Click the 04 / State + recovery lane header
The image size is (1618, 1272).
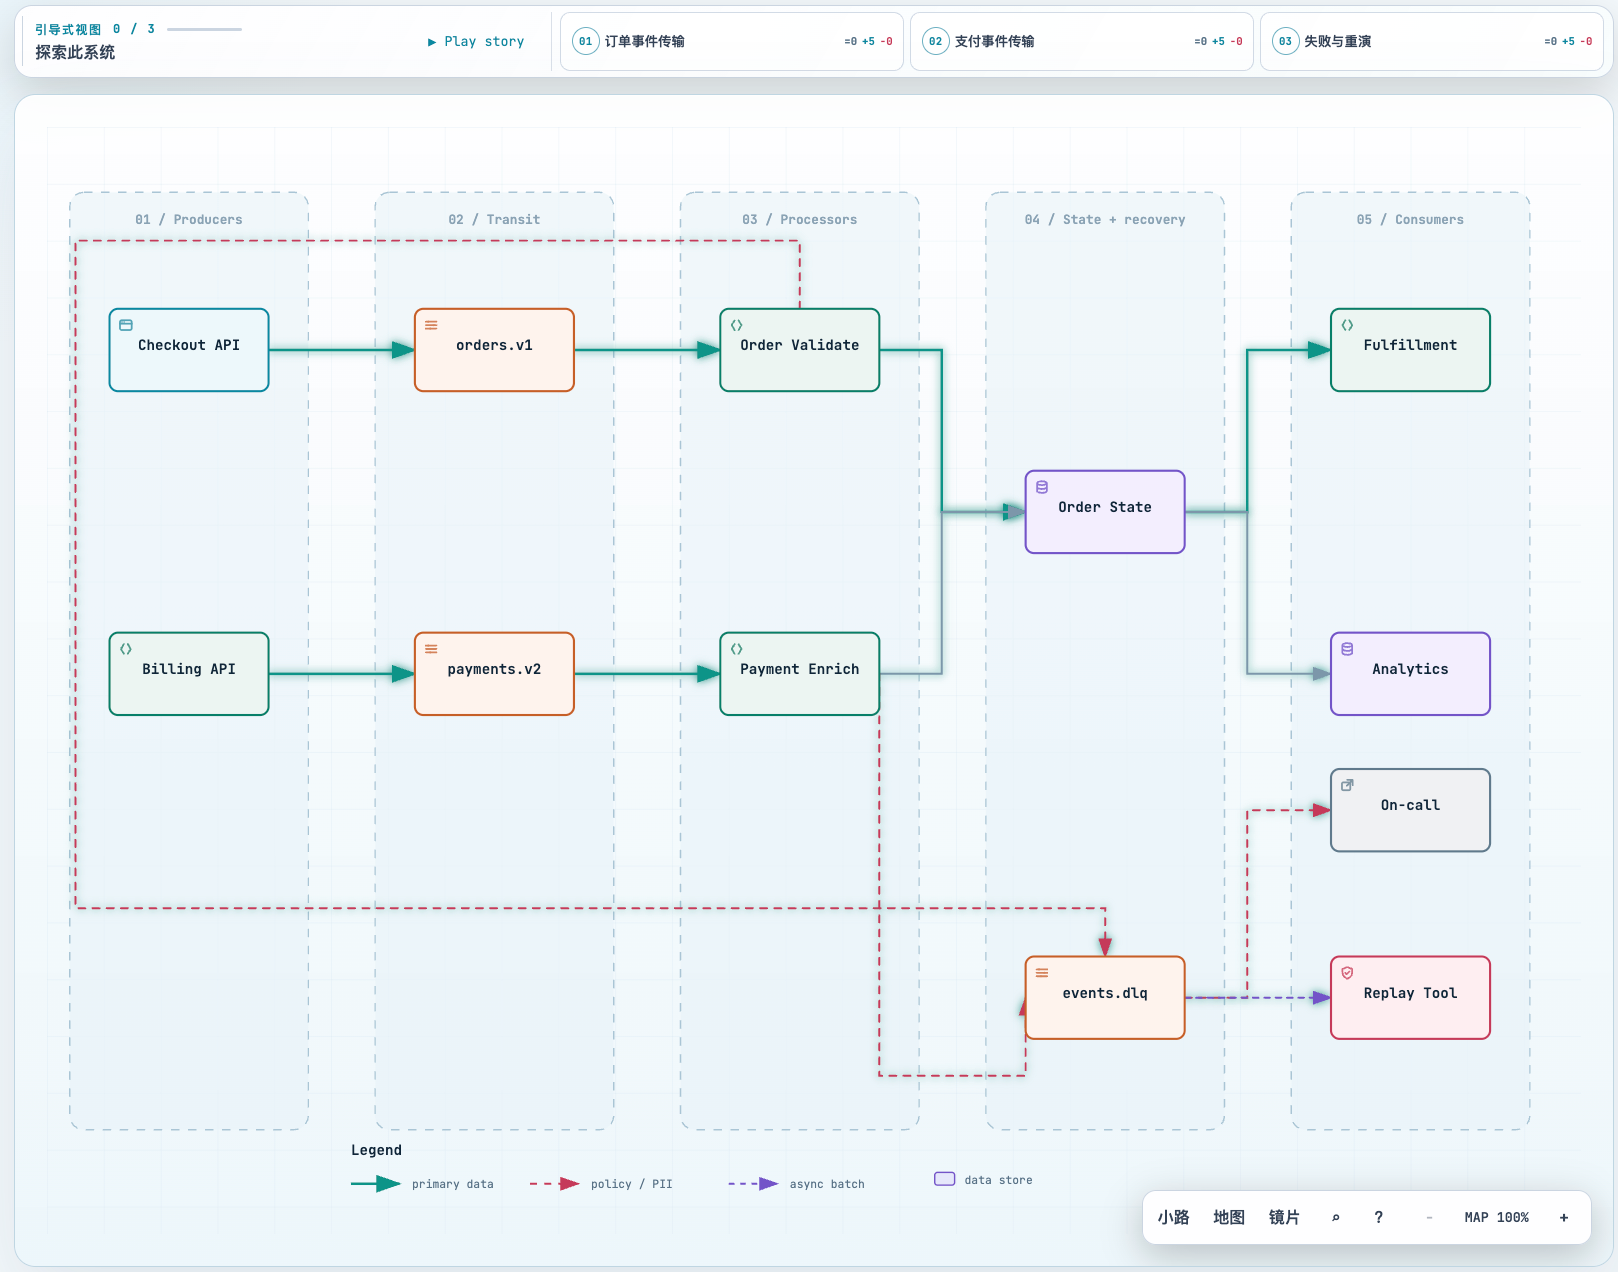pyautogui.click(x=1105, y=219)
